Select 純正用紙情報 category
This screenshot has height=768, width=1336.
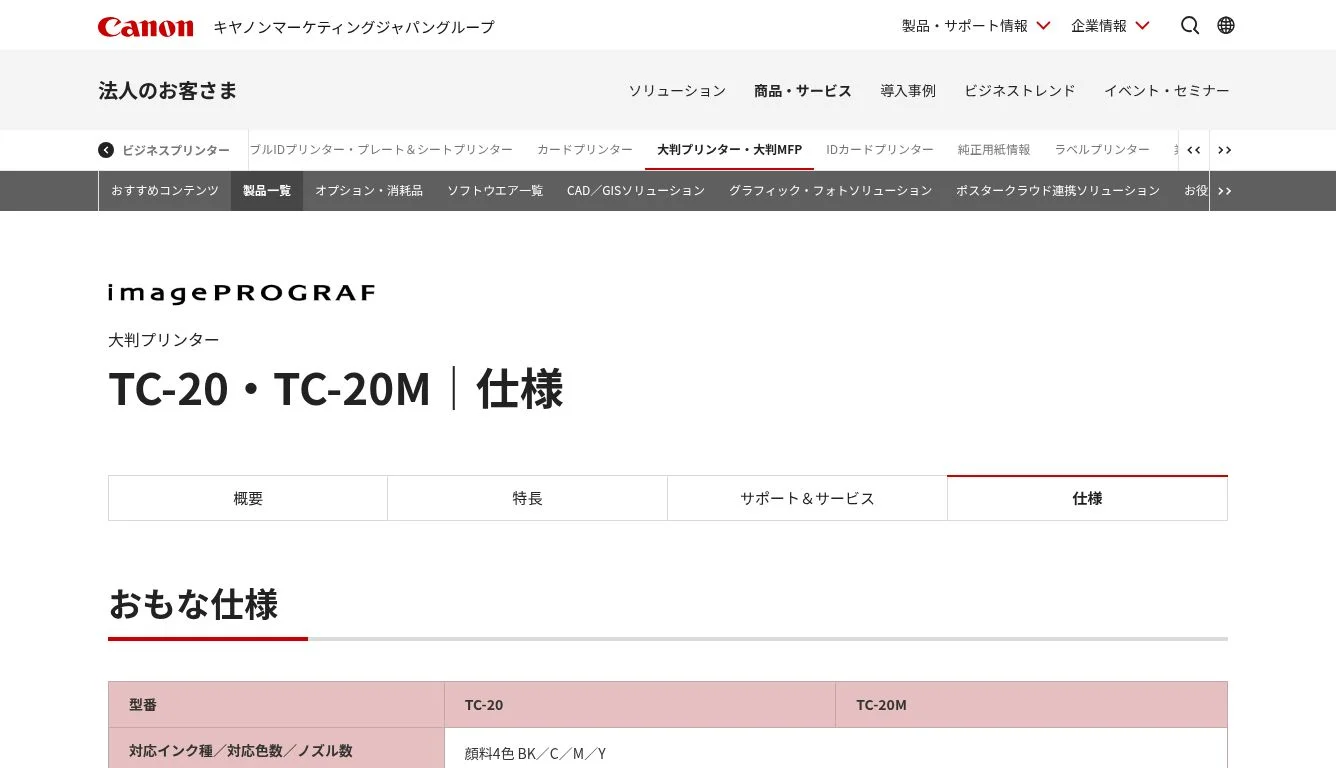[x=994, y=150]
